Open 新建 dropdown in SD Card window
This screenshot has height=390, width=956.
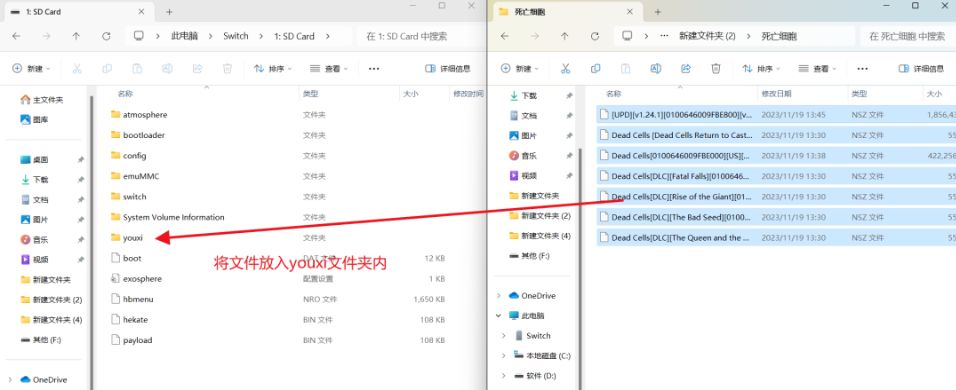[x=32, y=69]
